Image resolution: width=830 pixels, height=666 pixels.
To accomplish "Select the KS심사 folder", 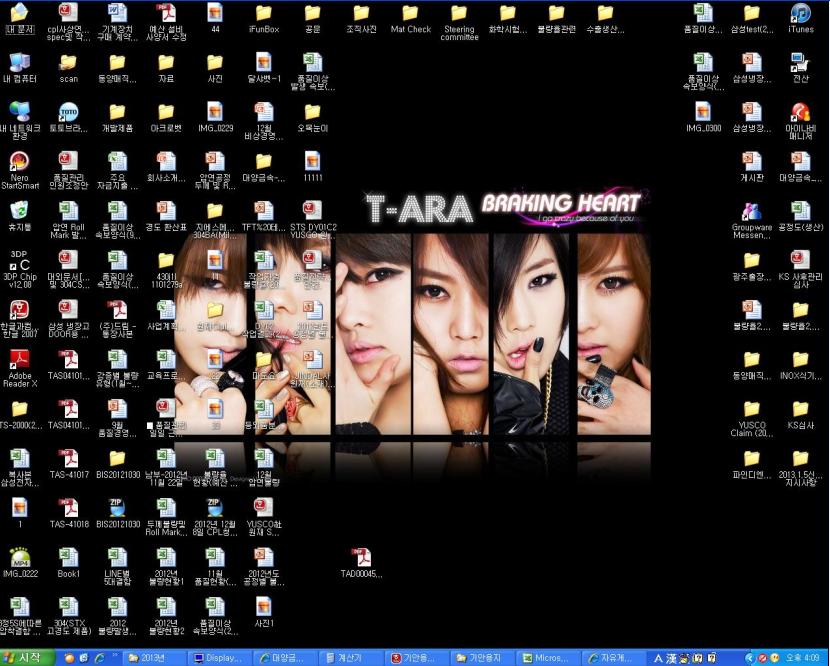I will (800, 413).
